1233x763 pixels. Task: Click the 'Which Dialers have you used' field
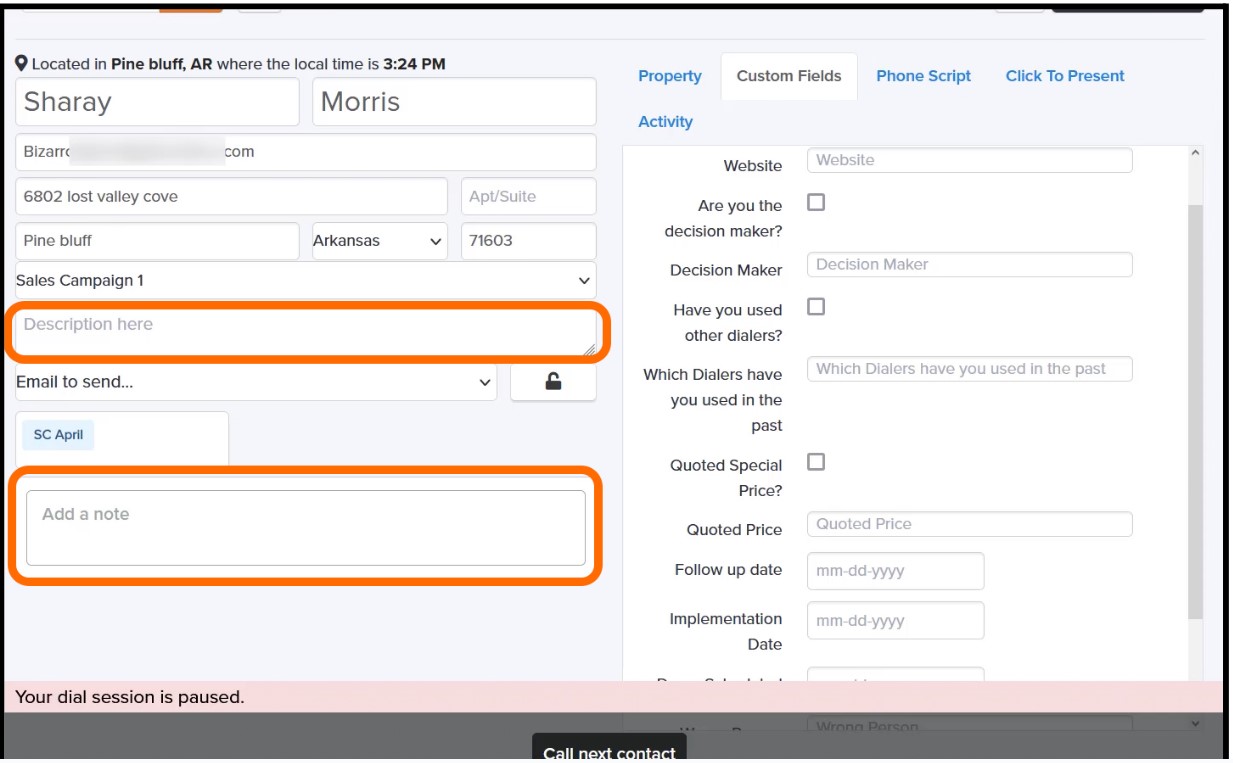[969, 369]
